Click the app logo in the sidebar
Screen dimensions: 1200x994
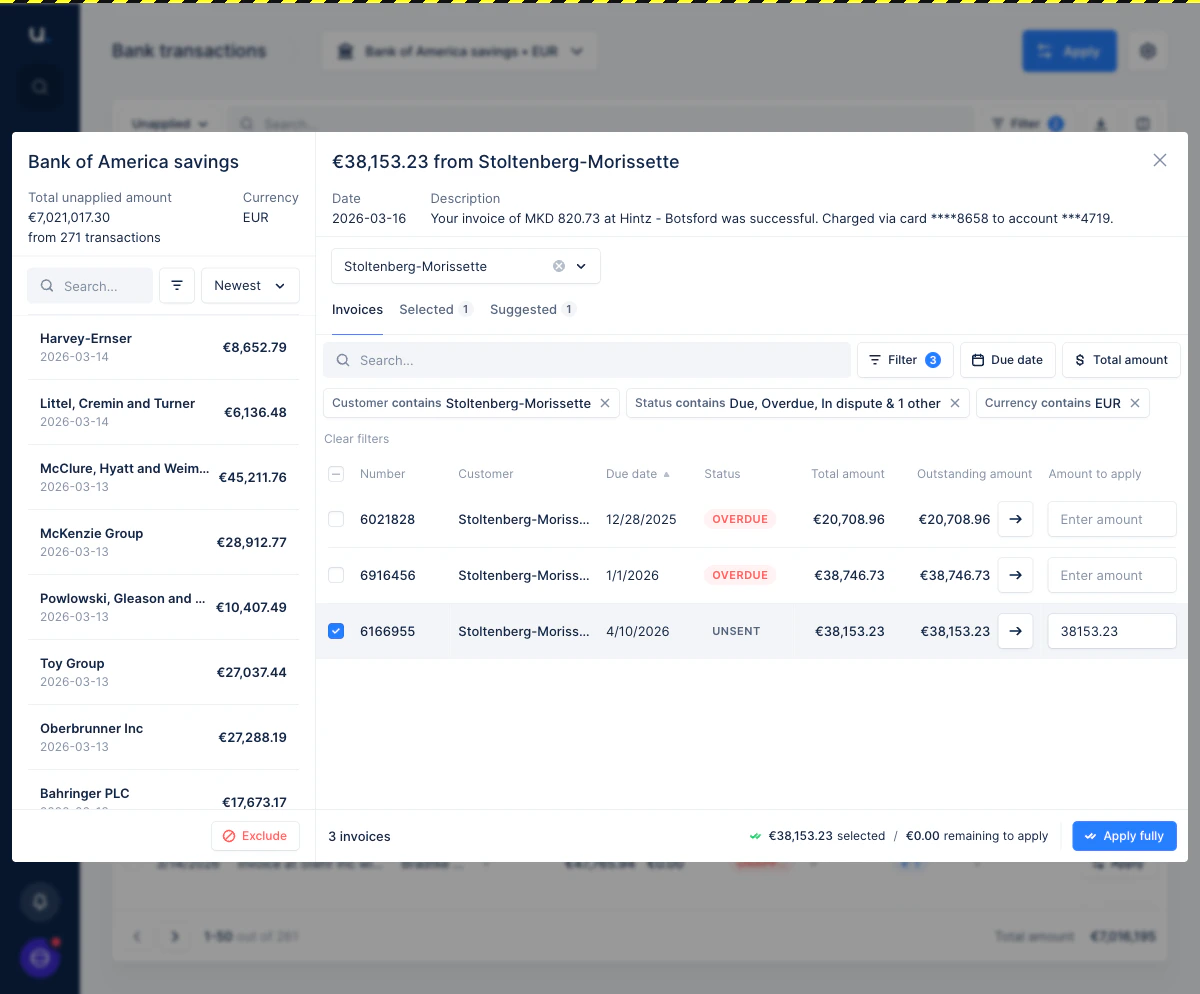coord(39,35)
